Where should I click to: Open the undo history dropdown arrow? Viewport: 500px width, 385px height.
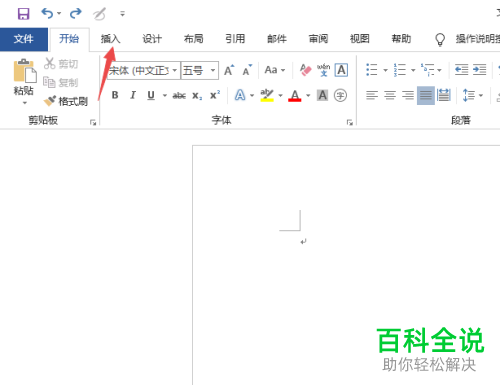pyautogui.click(x=59, y=13)
